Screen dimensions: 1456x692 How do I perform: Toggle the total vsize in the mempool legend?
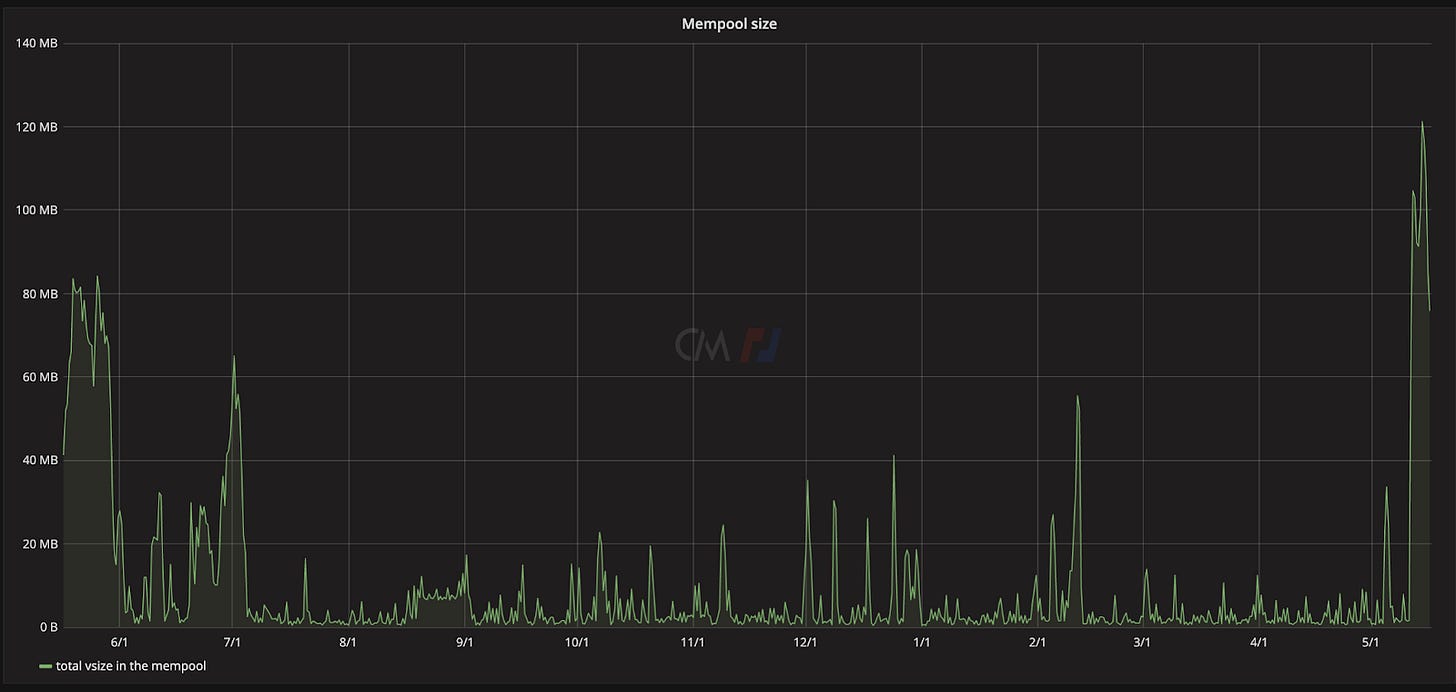click(131, 665)
